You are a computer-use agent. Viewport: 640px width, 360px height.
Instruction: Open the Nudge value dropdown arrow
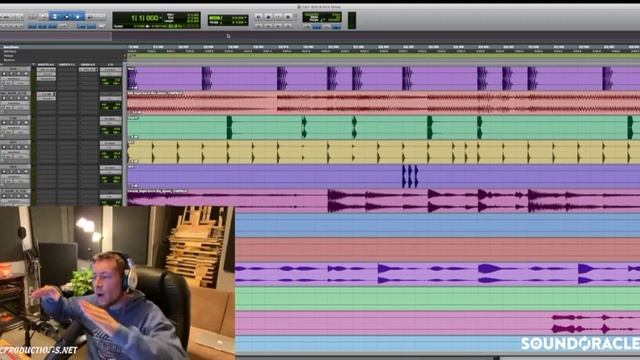[x=246, y=22]
